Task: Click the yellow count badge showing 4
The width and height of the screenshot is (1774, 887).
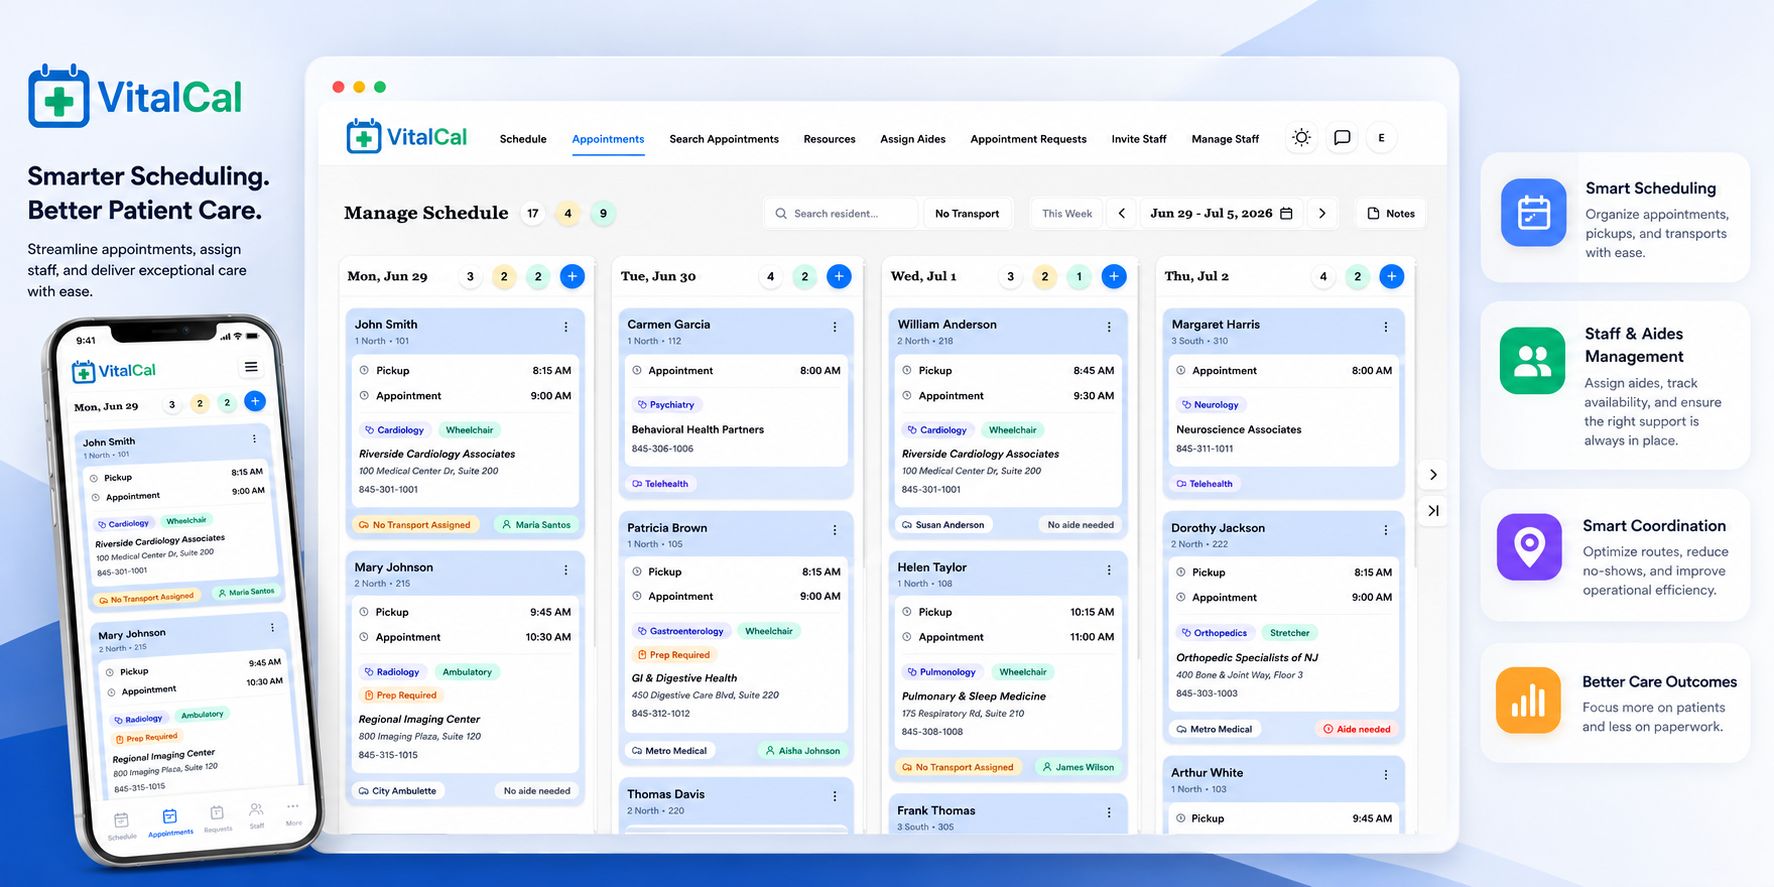Action: [x=568, y=213]
